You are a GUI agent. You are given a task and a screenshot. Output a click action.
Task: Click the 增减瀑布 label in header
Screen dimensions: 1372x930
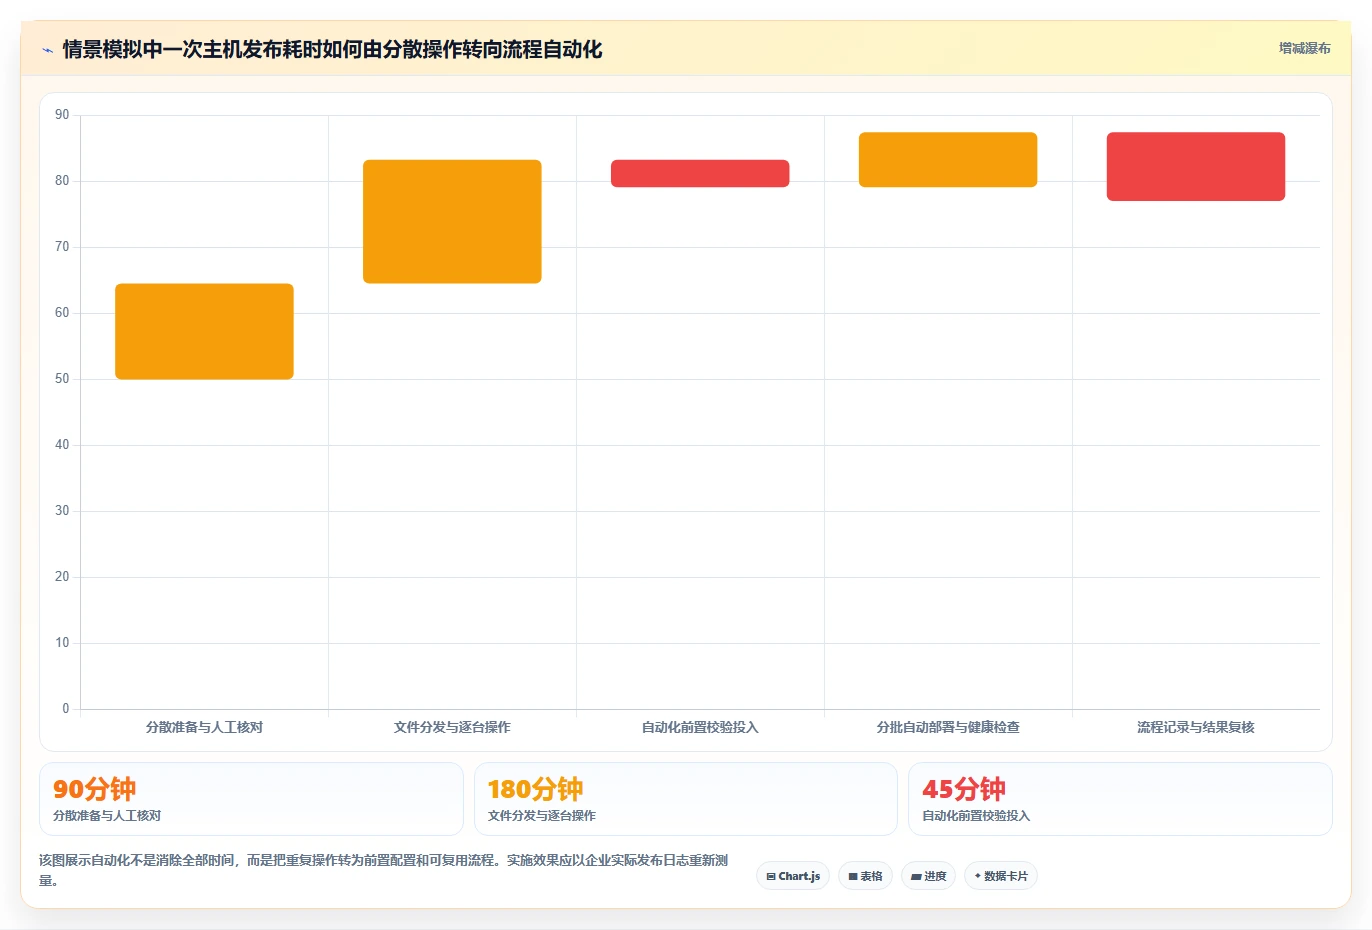1304,48
